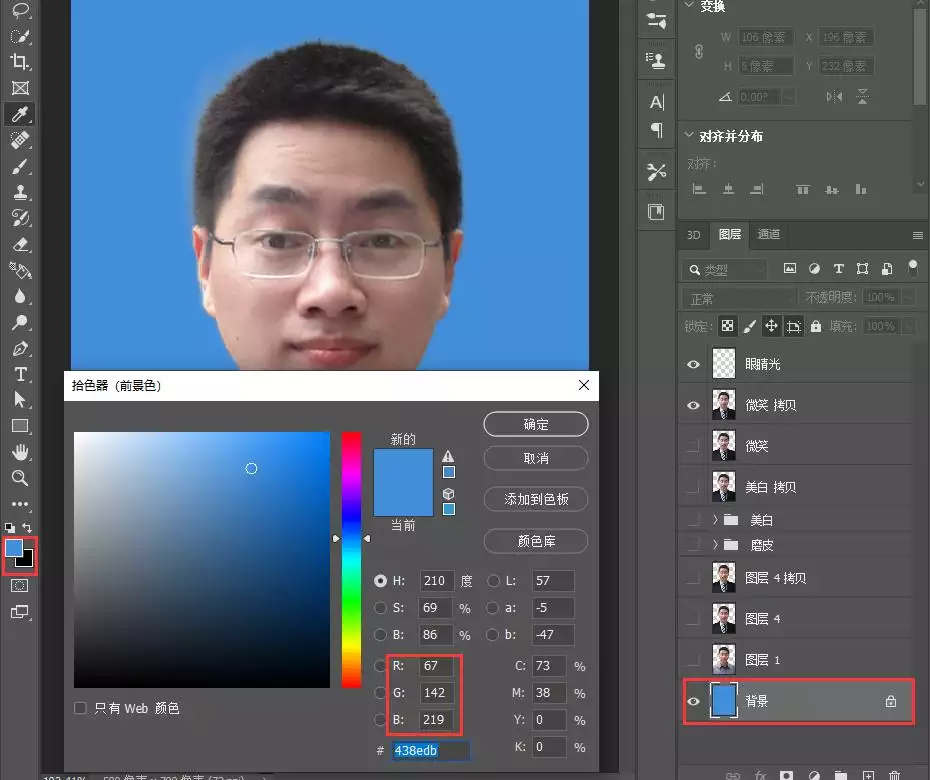930x780 pixels.
Task: Select the G green radio button
Action: (x=380, y=692)
